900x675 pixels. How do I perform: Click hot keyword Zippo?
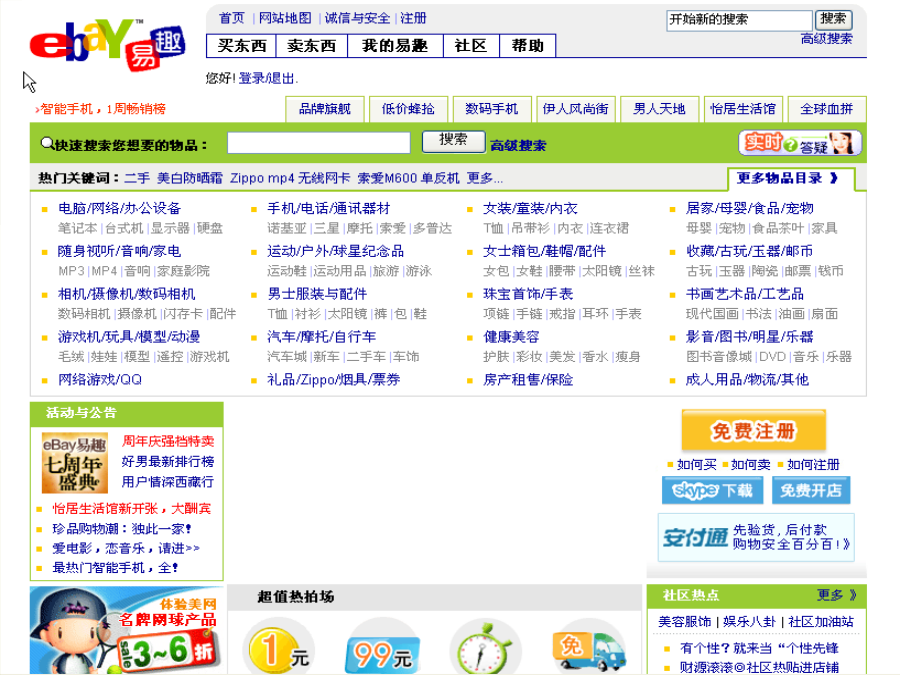click(247, 179)
